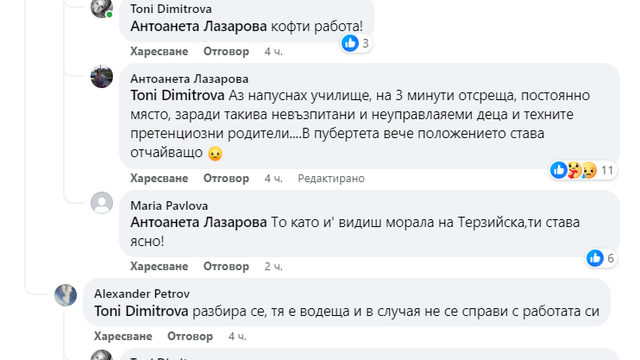Open the Редактирано edit history link
This screenshot has width=640, height=360.
click(x=331, y=178)
